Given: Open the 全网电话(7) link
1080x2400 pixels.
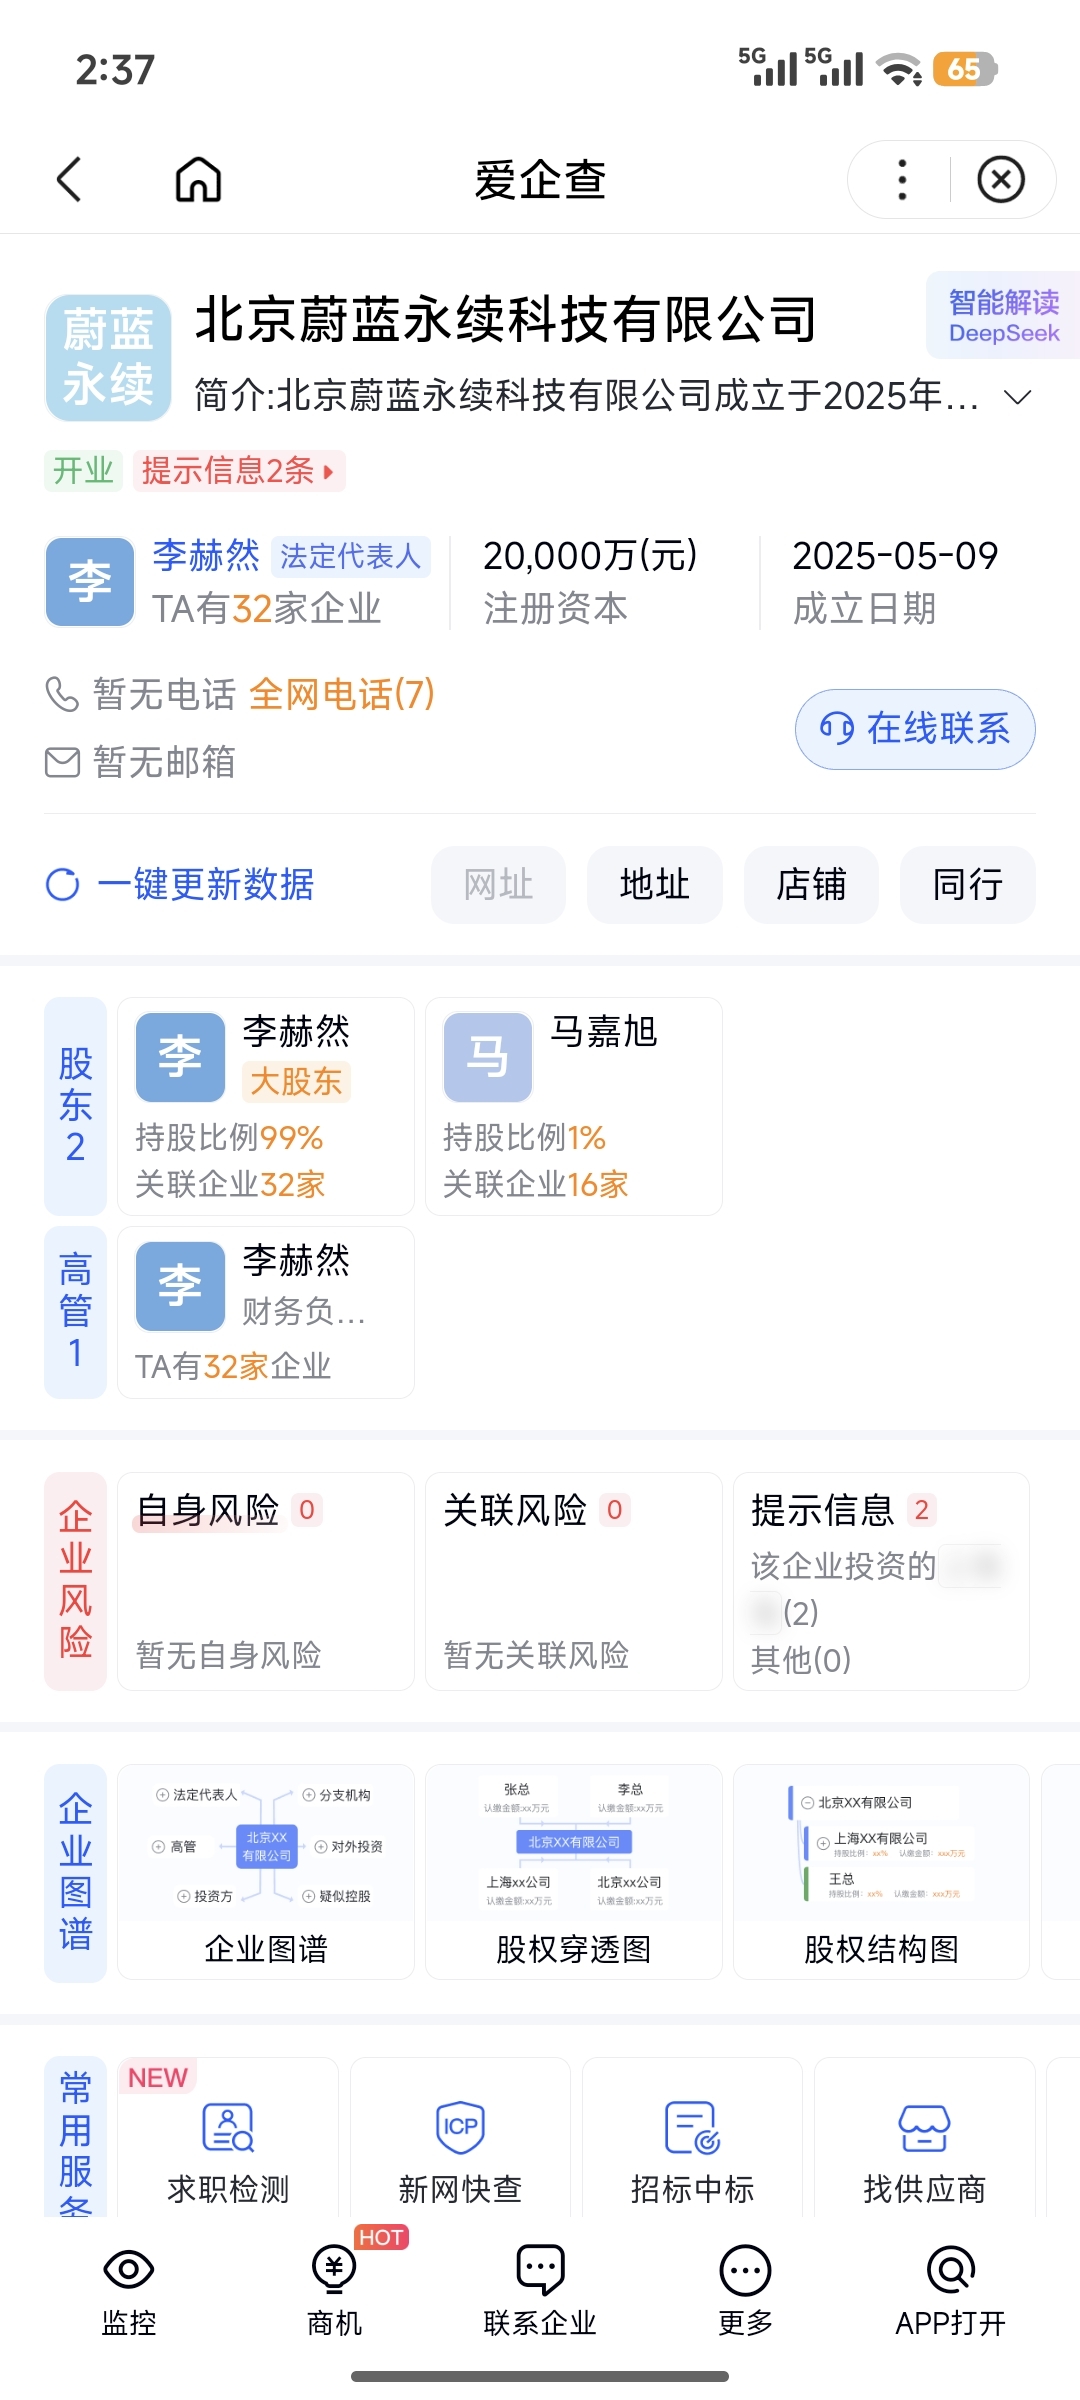Looking at the screenshot, I should [x=342, y=694].
